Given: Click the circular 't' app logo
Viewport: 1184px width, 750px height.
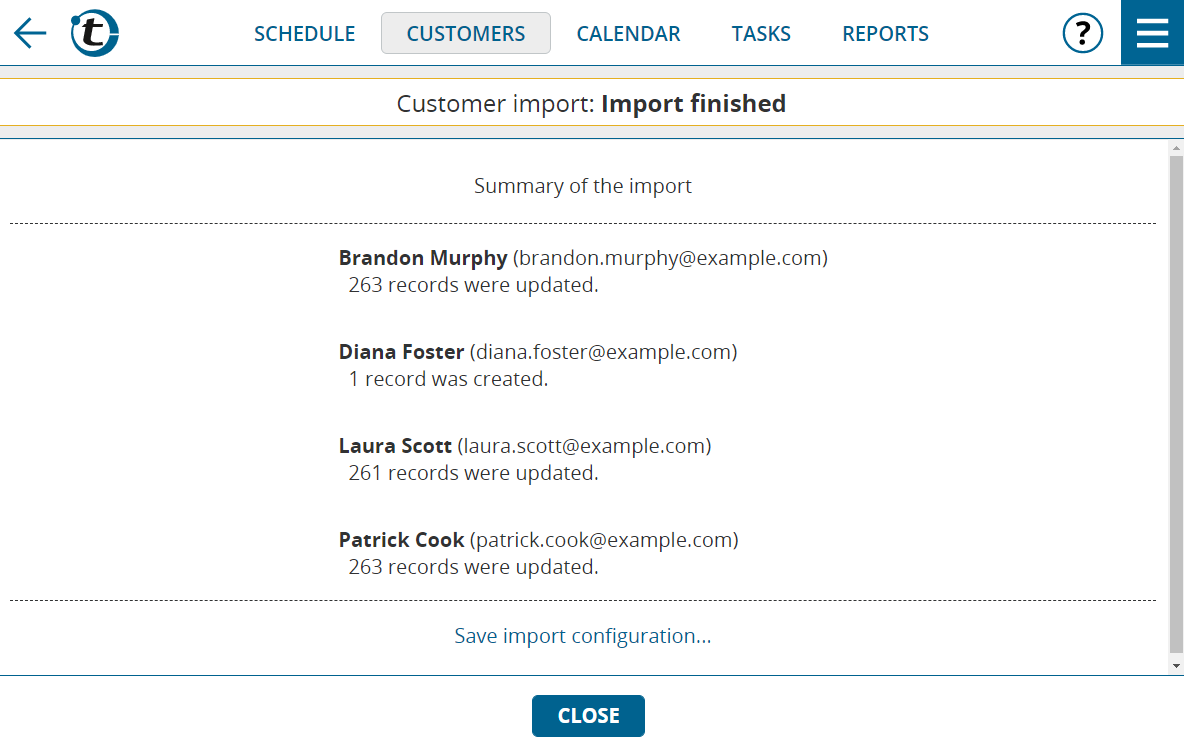Looking at the screenshot, I should [x=94, y=33].
